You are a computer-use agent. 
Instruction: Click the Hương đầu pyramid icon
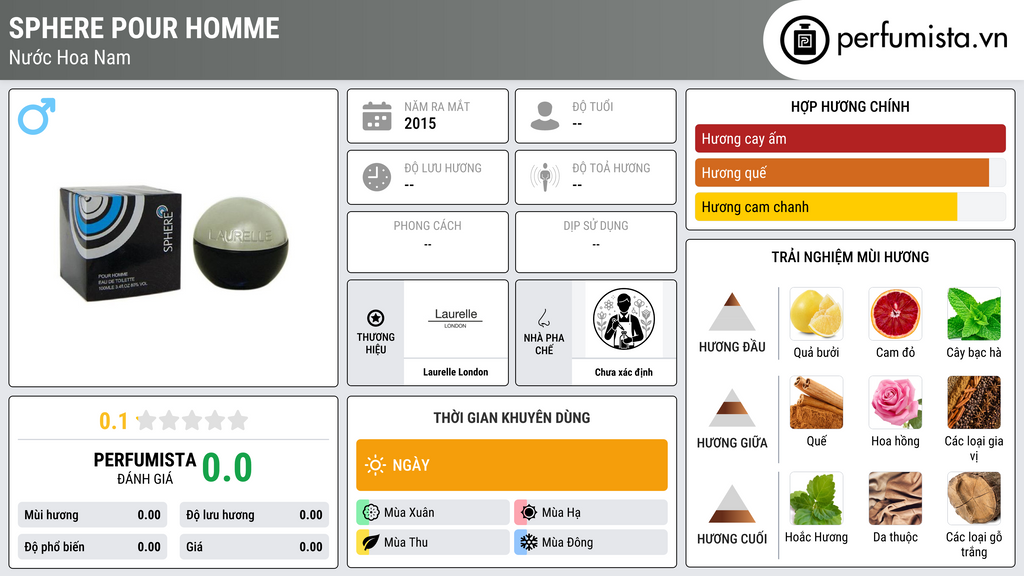click(x=732, y=312)
